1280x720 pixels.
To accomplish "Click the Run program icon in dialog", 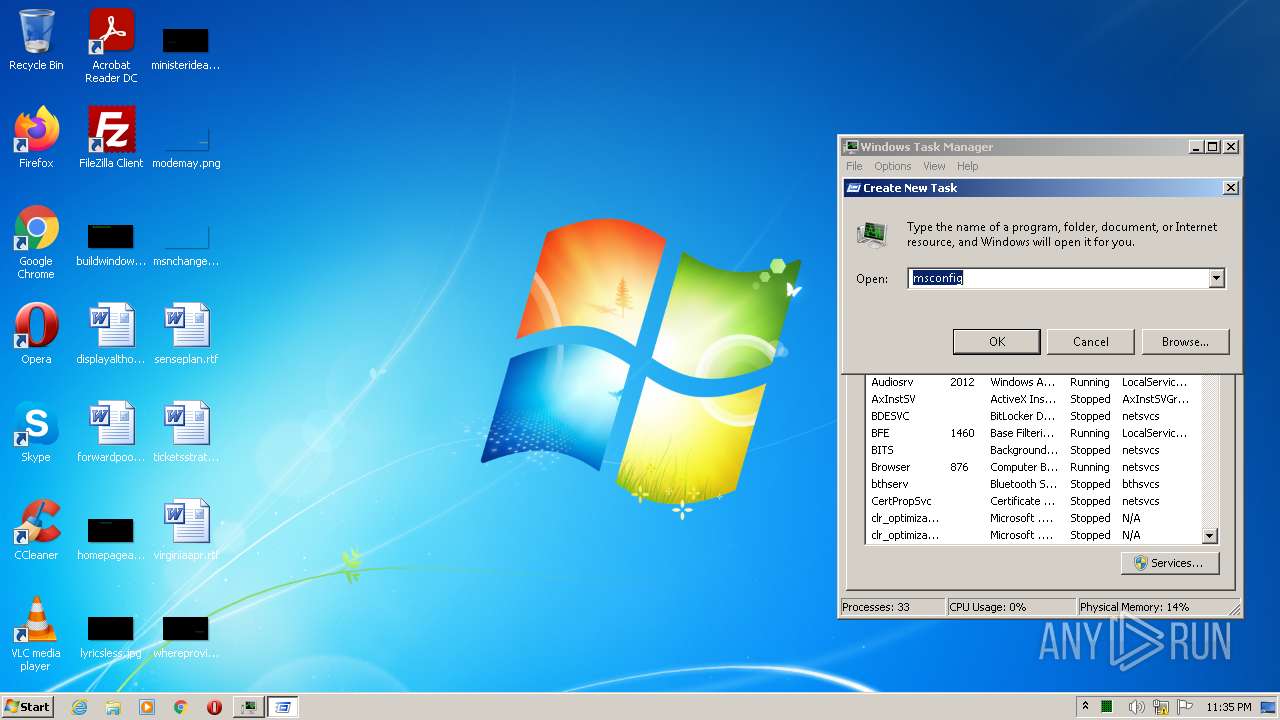I will click(872, 234).
